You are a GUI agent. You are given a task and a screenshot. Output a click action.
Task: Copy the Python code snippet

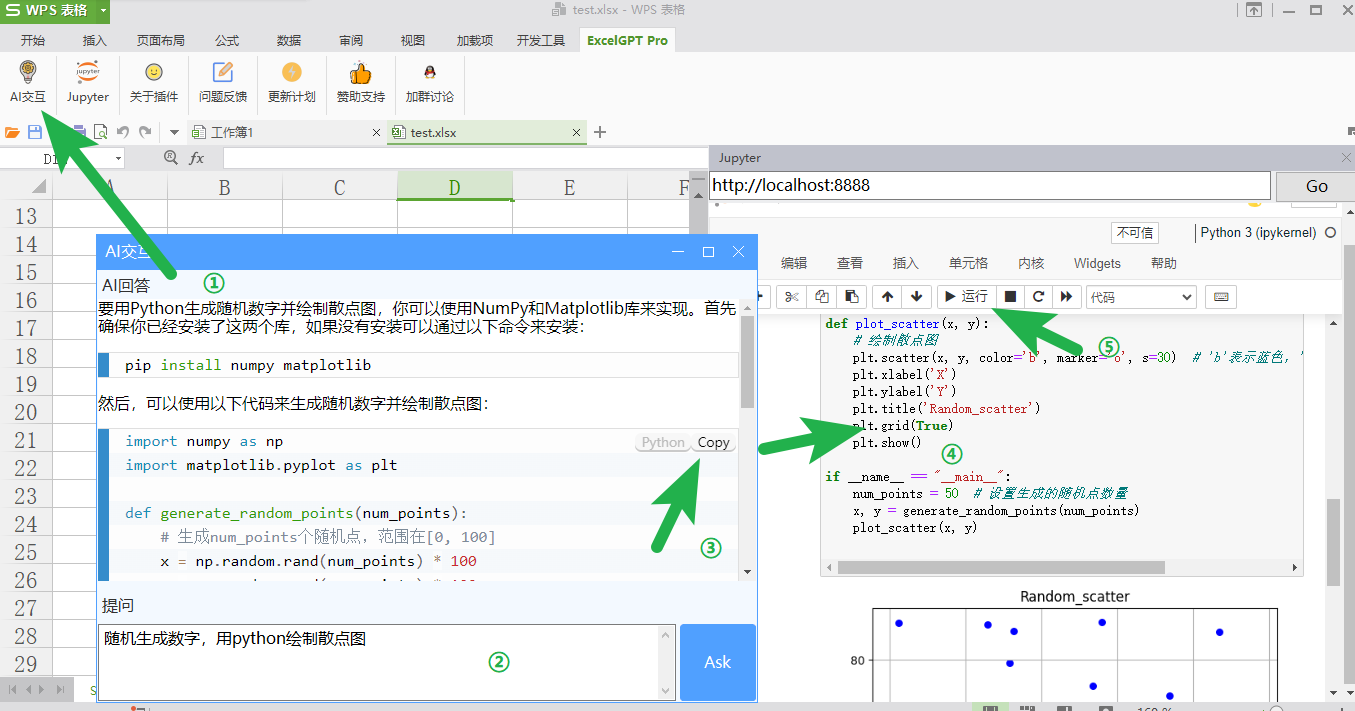713,443
